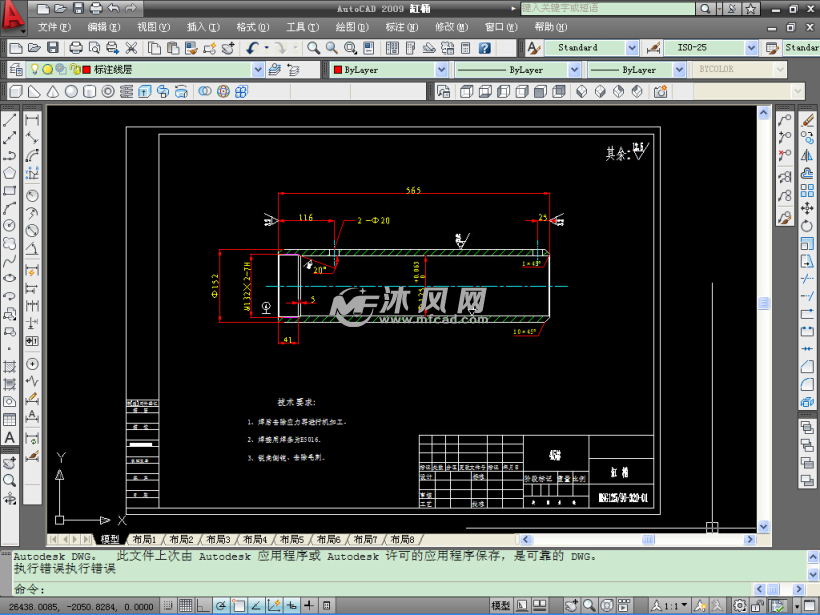Viewport: 820px width, 615px height.
Task: Click the annotation scale 1:1 button
Action: (669, 606)
